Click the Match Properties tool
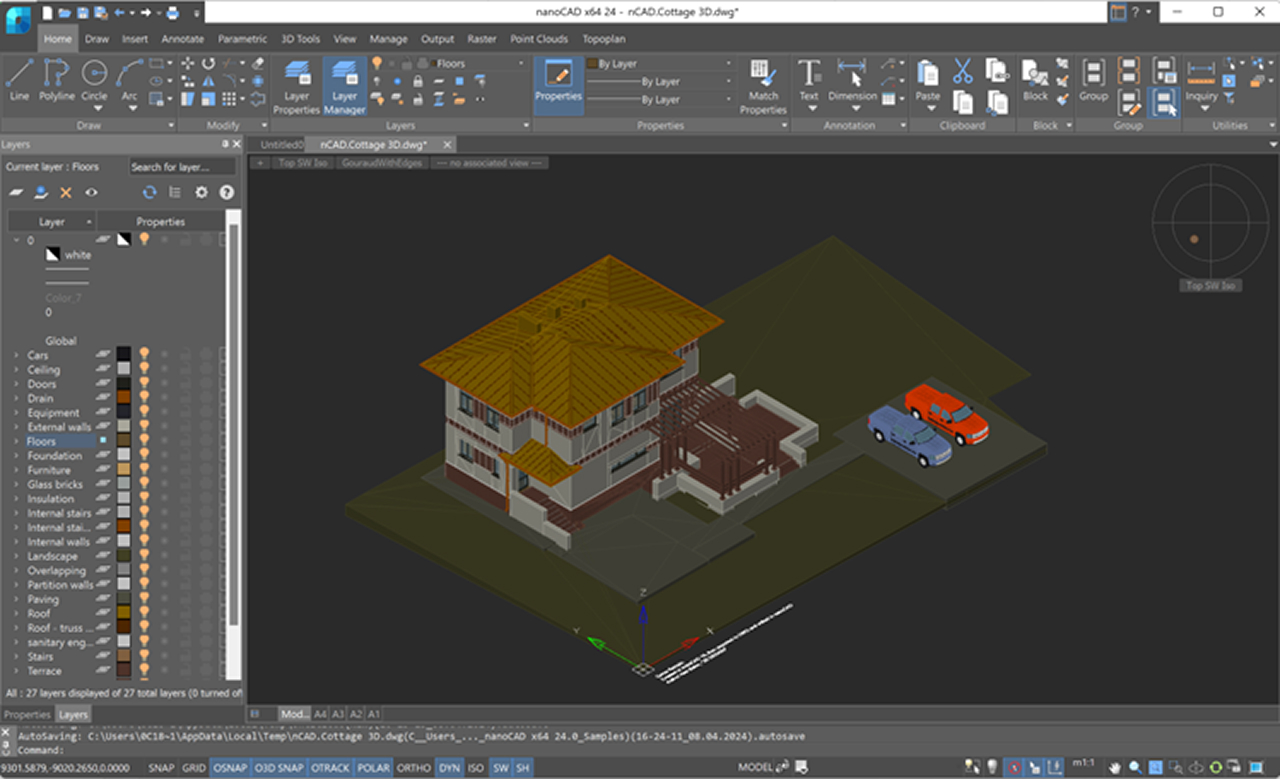1280x779 pixels. [763, 86]
